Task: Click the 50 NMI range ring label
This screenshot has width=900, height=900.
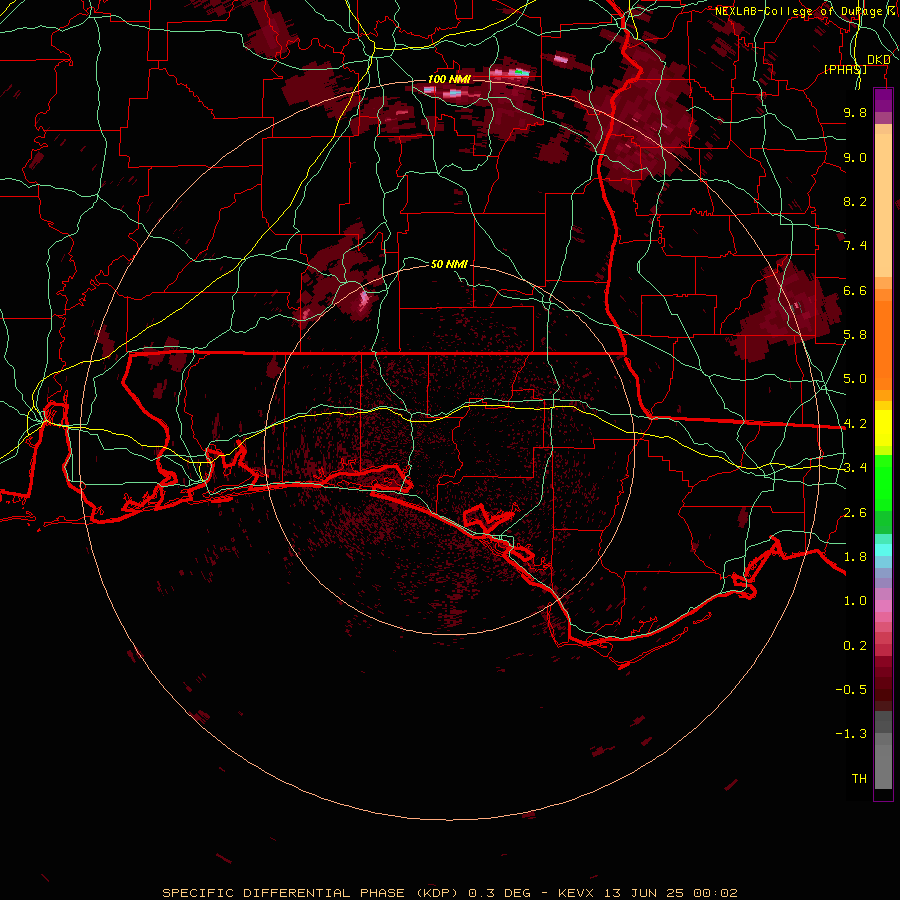Action: 449,264
